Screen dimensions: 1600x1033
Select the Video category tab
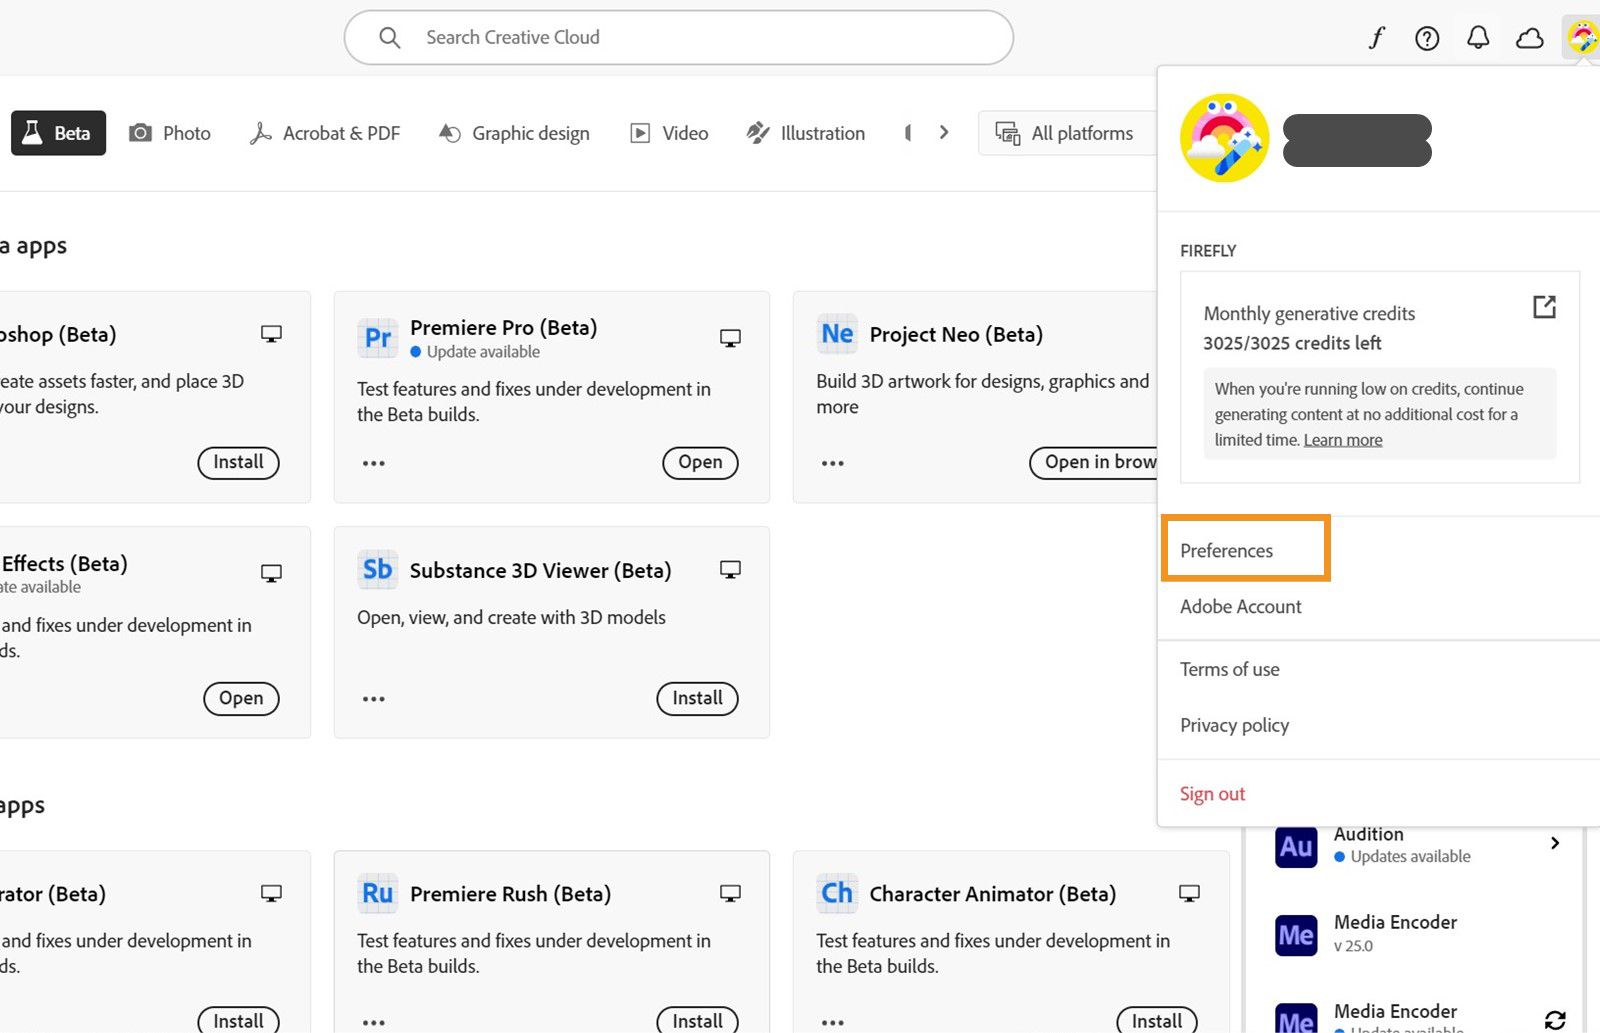click(x=669, y=133)
